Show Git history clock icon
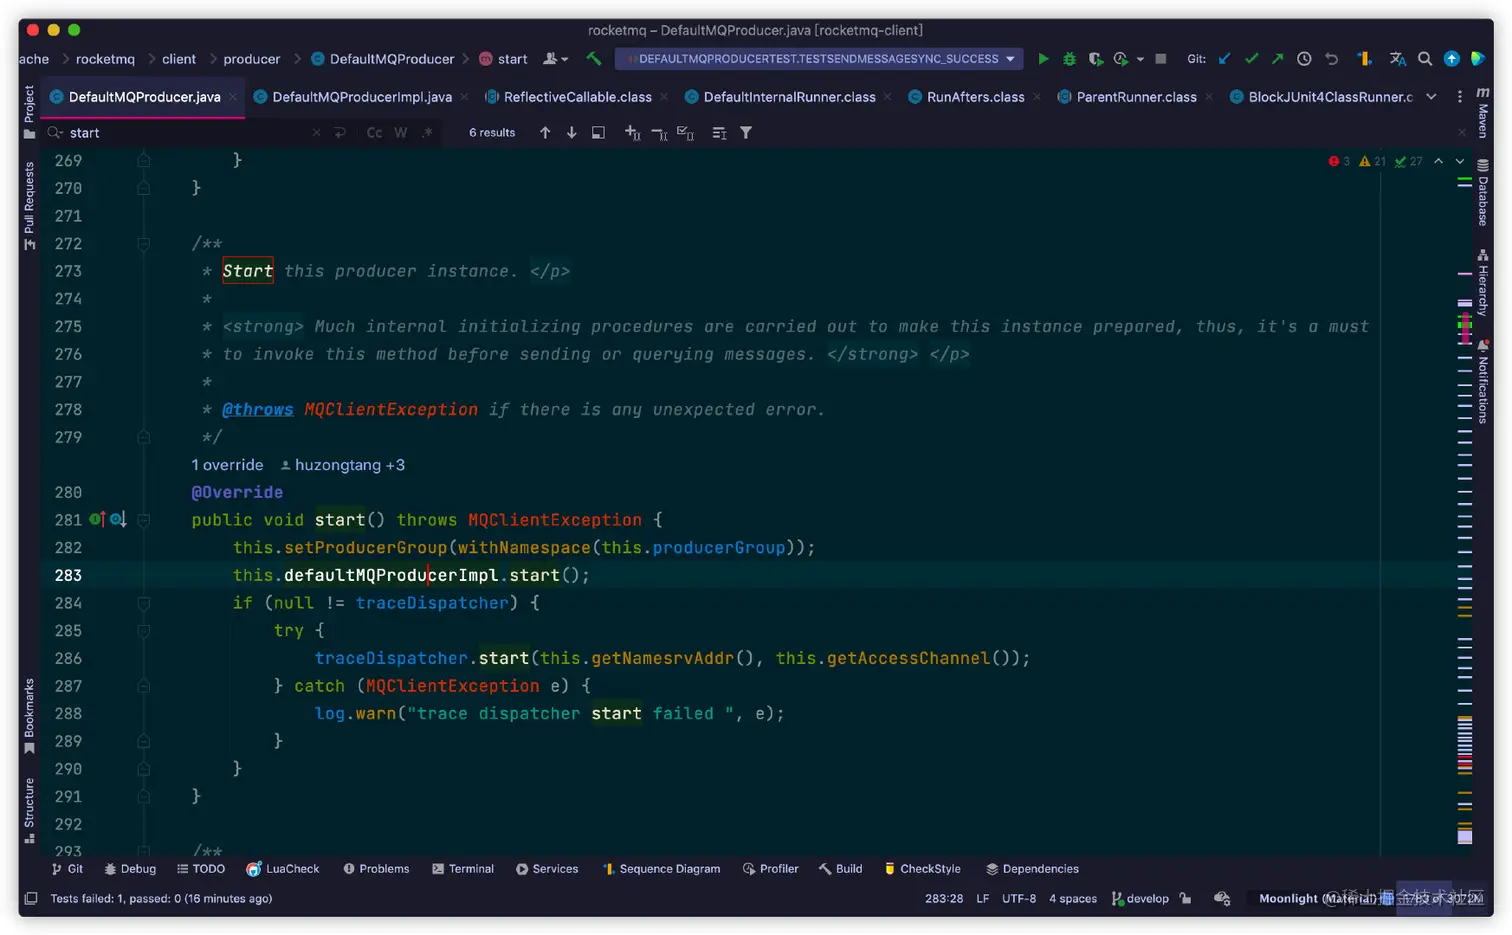The width and height of the screenshot is (1512, 935). pos(1304,59)
